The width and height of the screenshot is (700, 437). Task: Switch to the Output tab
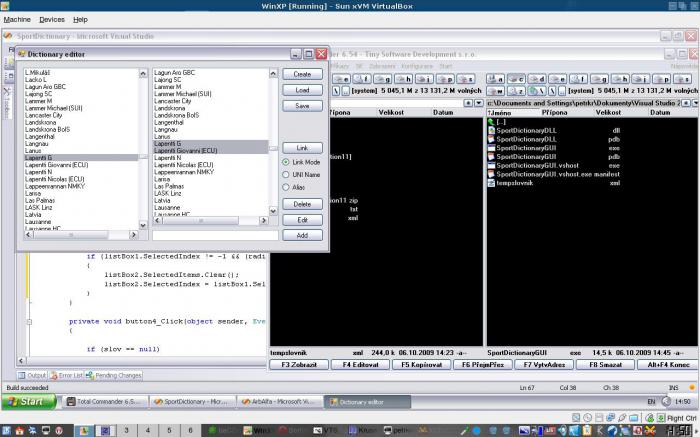[x=33, y=375]
